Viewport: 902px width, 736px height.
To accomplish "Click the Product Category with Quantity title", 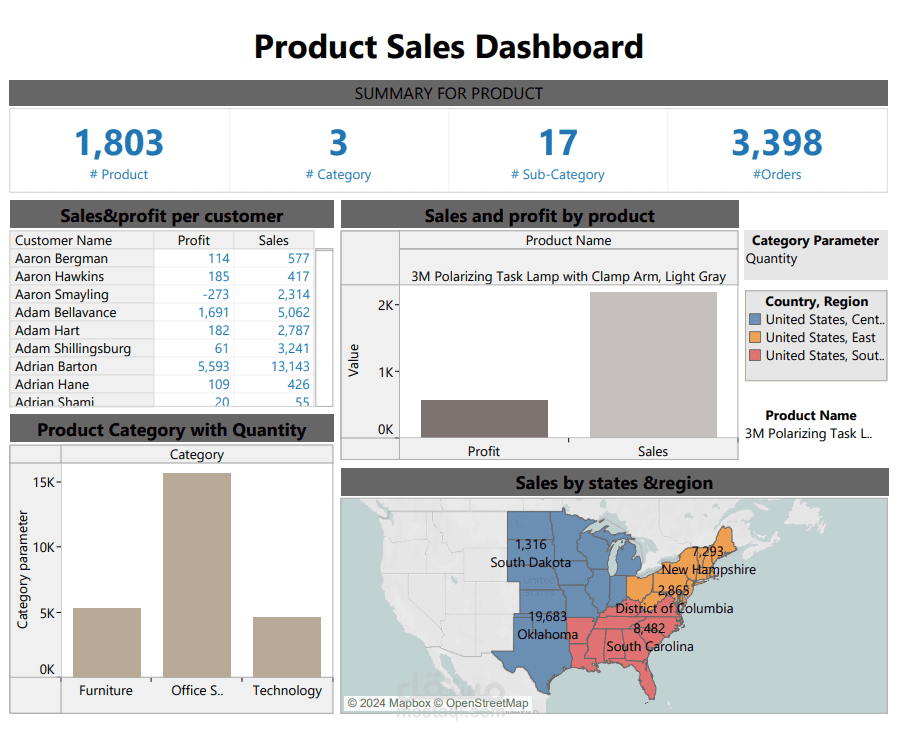I will point(171,430).
